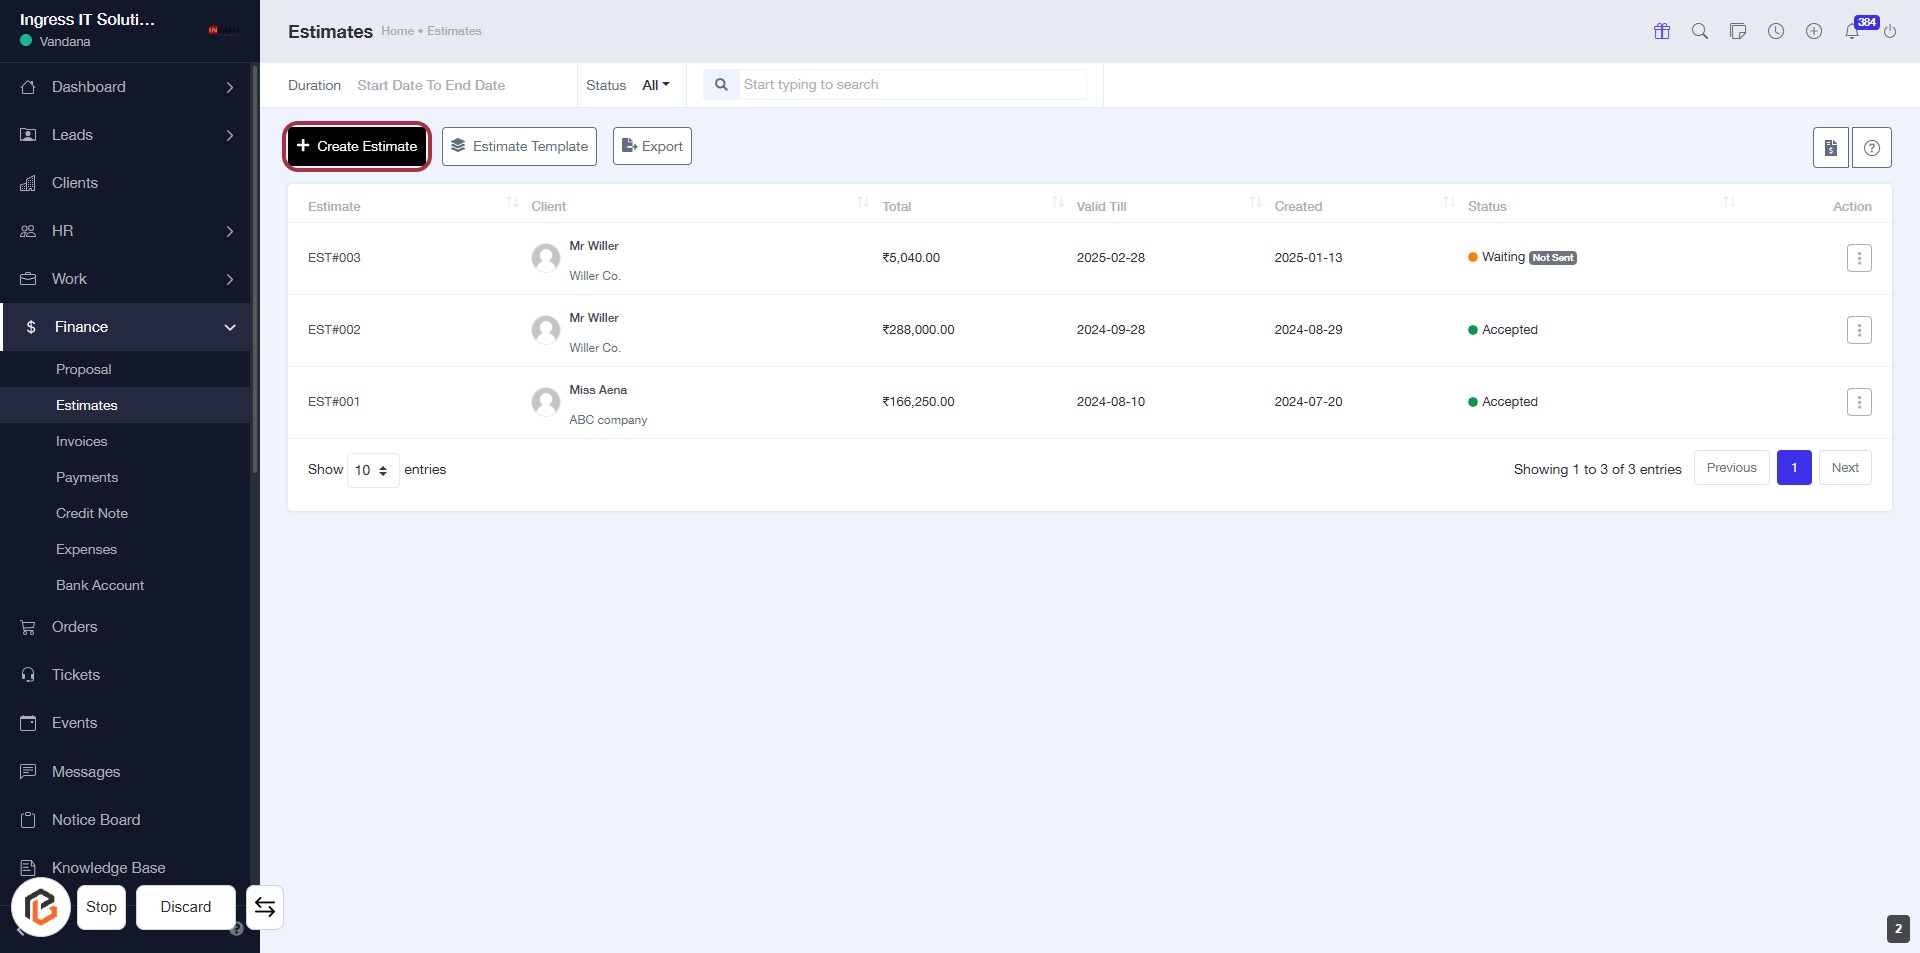Image resolution: width=1920 pixels, height=953 pixels.
Task: Expand the Status All filter dropdown
Action: 655,85
